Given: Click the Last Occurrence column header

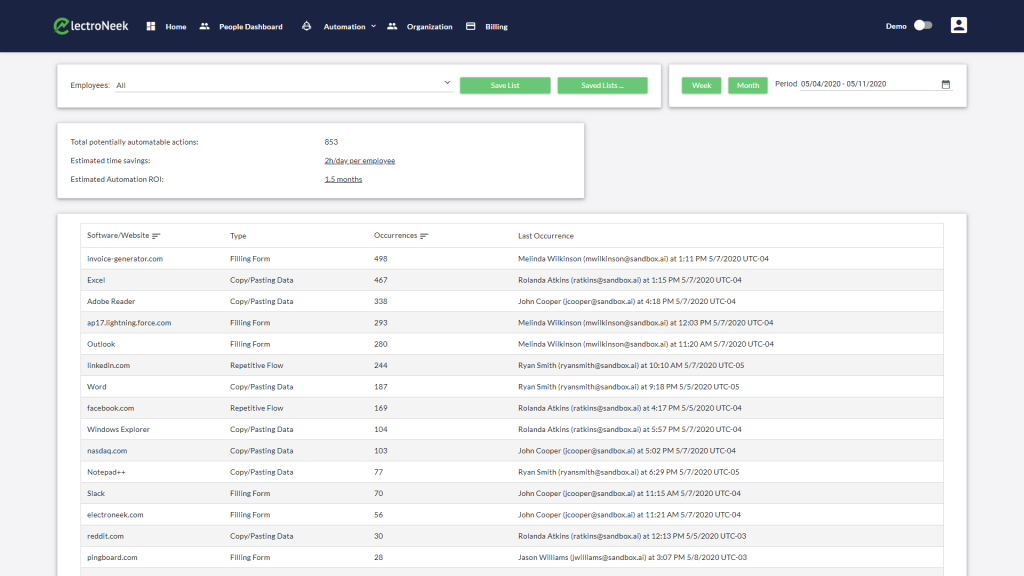Looking at the screenshot, I should tap(546, 236).
